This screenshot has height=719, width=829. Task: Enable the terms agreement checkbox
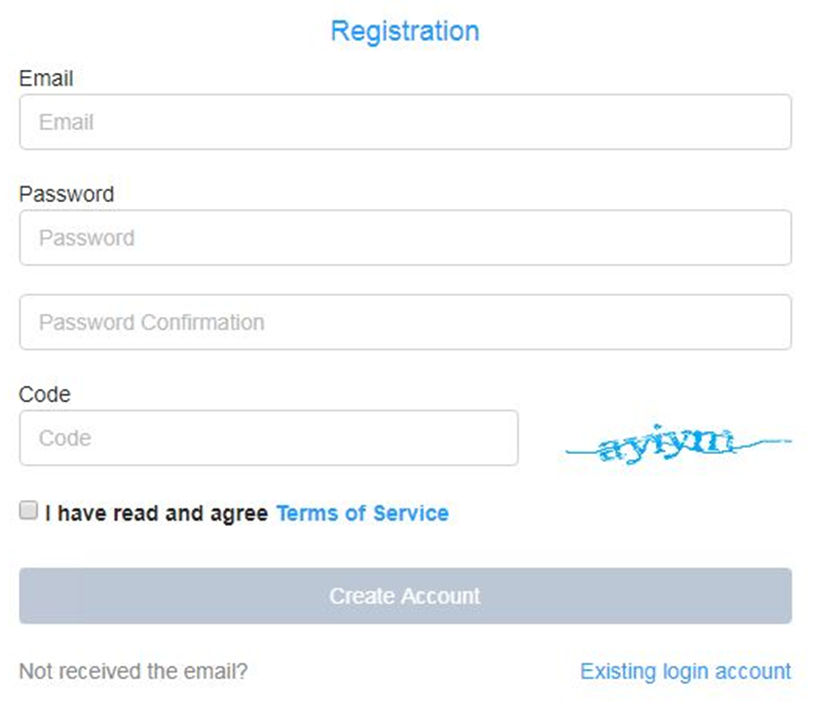[29, 511]
